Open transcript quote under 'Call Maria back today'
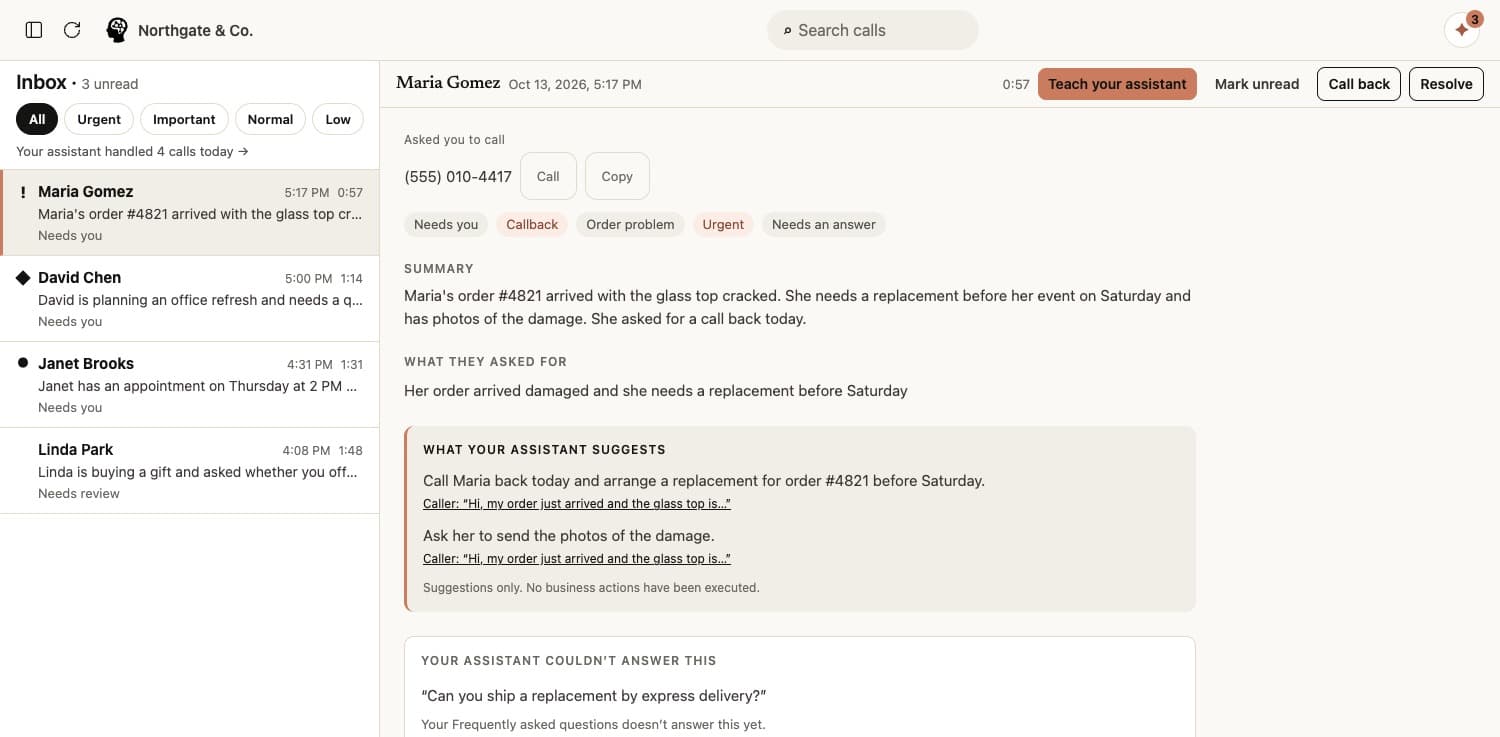The height and width of the screenshot is (737, 1500). point(577,504)
